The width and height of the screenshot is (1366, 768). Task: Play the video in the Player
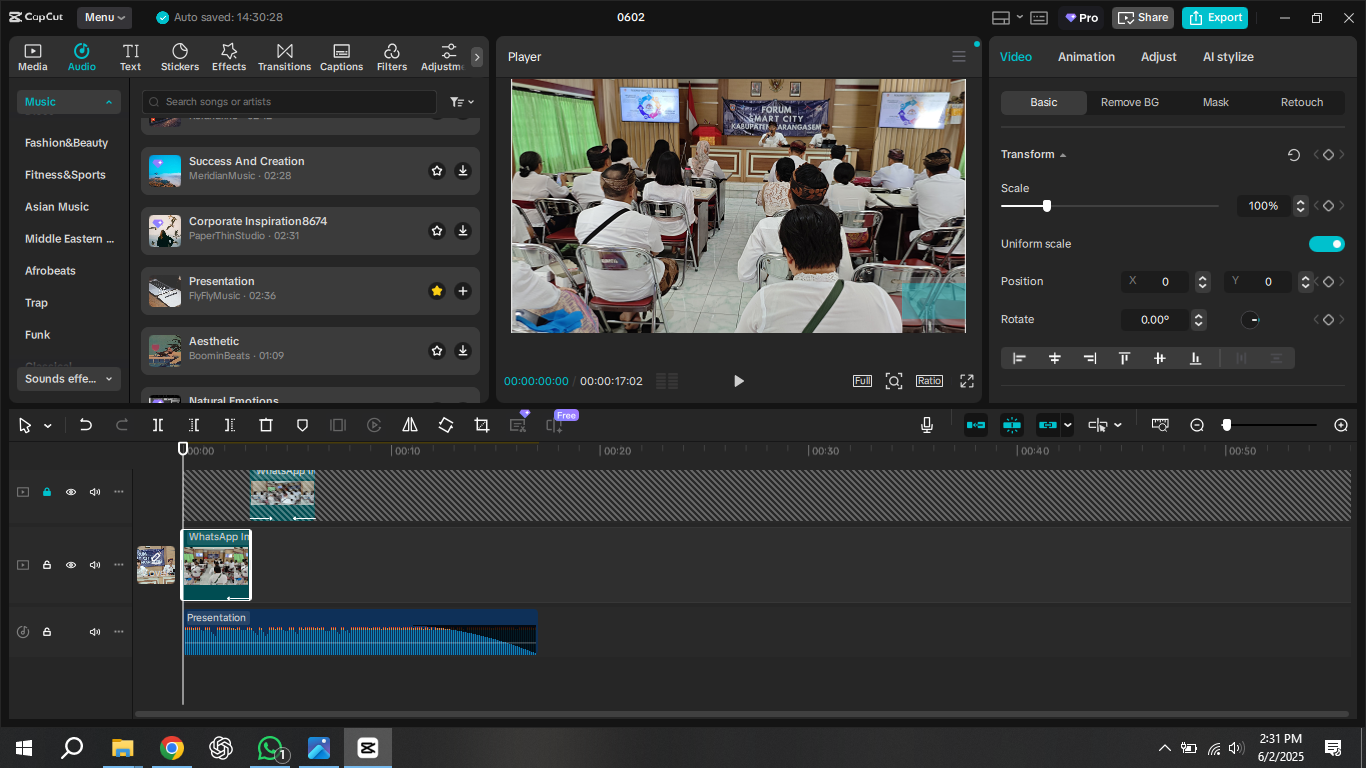tap(738, 381)
